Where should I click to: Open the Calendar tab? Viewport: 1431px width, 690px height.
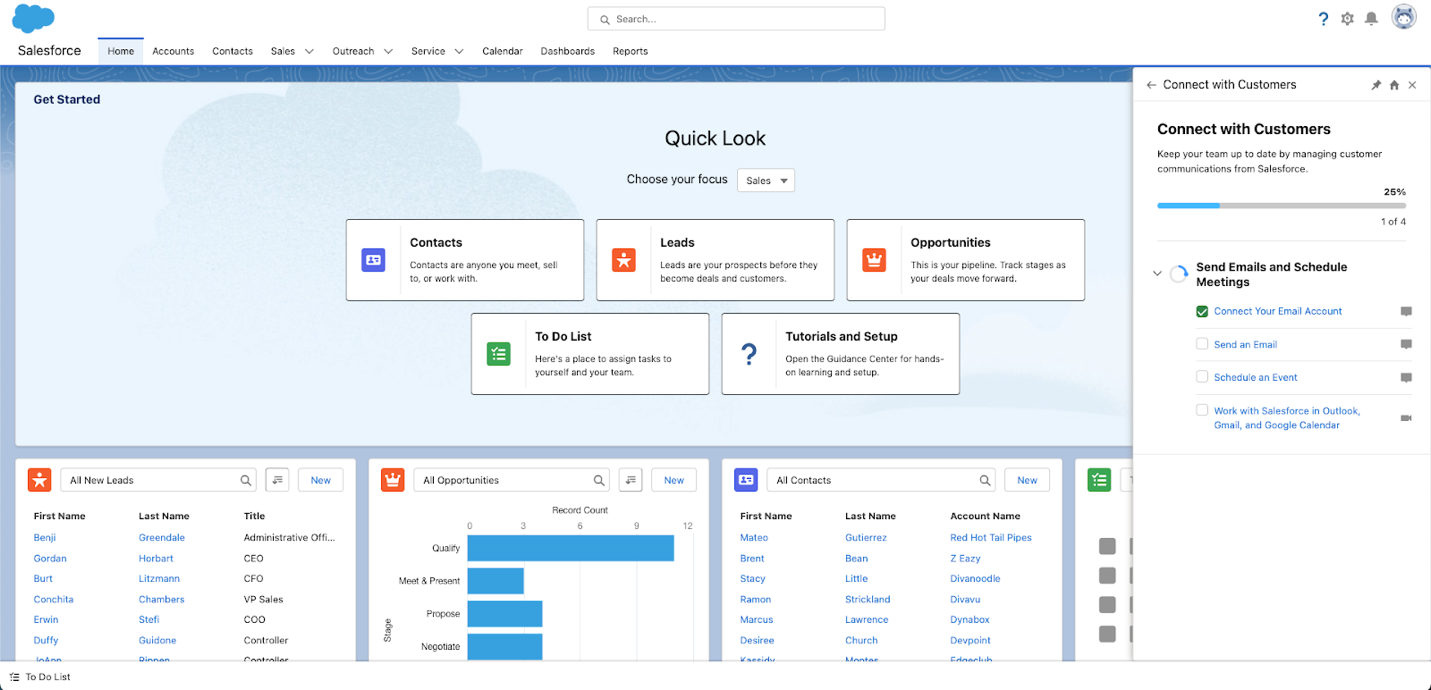coord(502,51)
